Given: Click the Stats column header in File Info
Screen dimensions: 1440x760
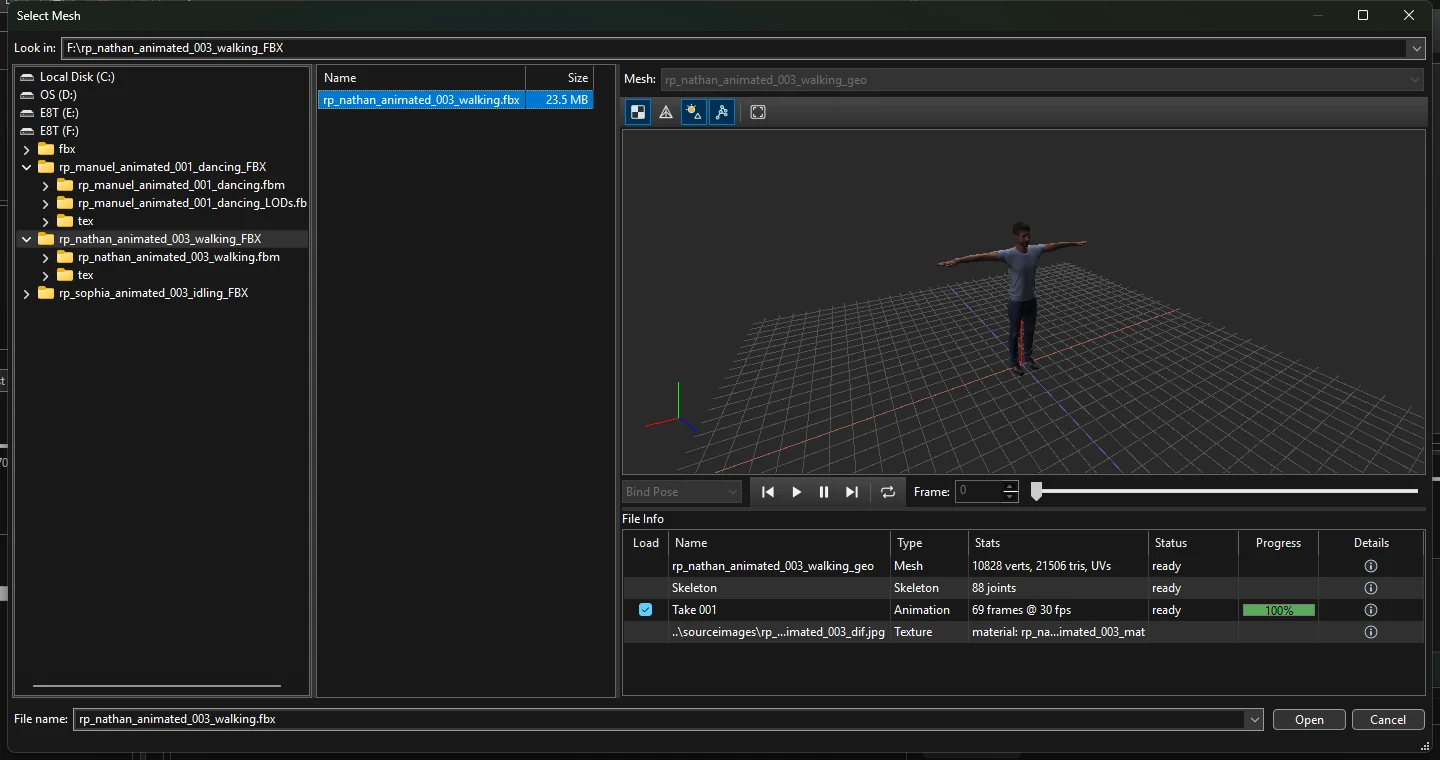Looking at the screenshot, I should 1058,543.
